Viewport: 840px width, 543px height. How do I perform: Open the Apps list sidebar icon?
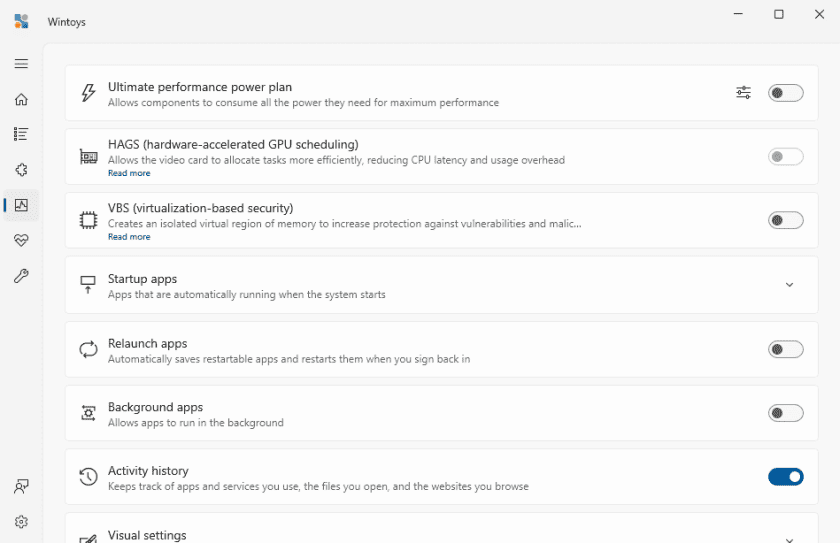coord(21,134)
